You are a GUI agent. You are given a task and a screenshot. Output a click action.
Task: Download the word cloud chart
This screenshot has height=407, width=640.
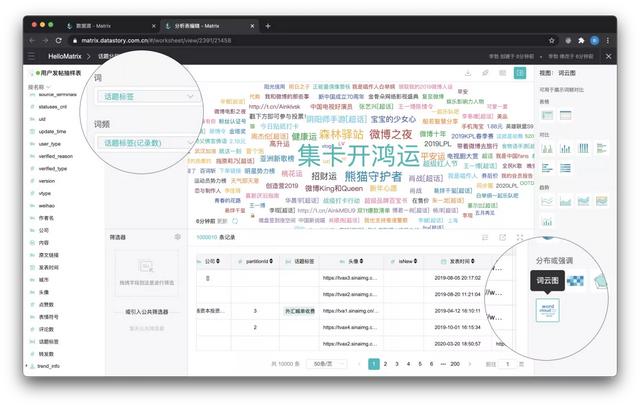pos(468,73)
